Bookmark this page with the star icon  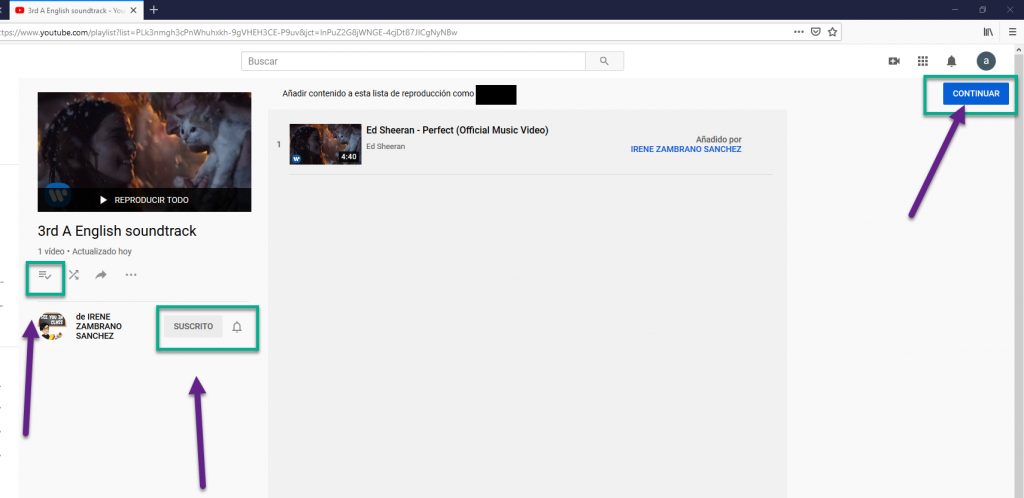[832, 31]
